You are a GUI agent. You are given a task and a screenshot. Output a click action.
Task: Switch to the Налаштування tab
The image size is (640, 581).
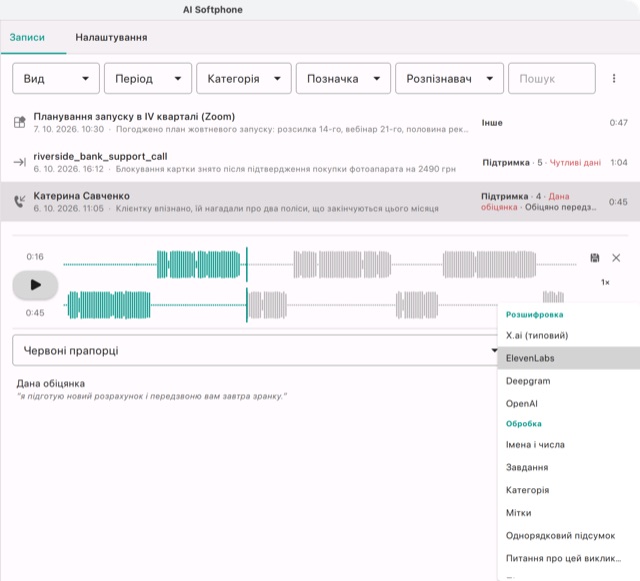111,37
